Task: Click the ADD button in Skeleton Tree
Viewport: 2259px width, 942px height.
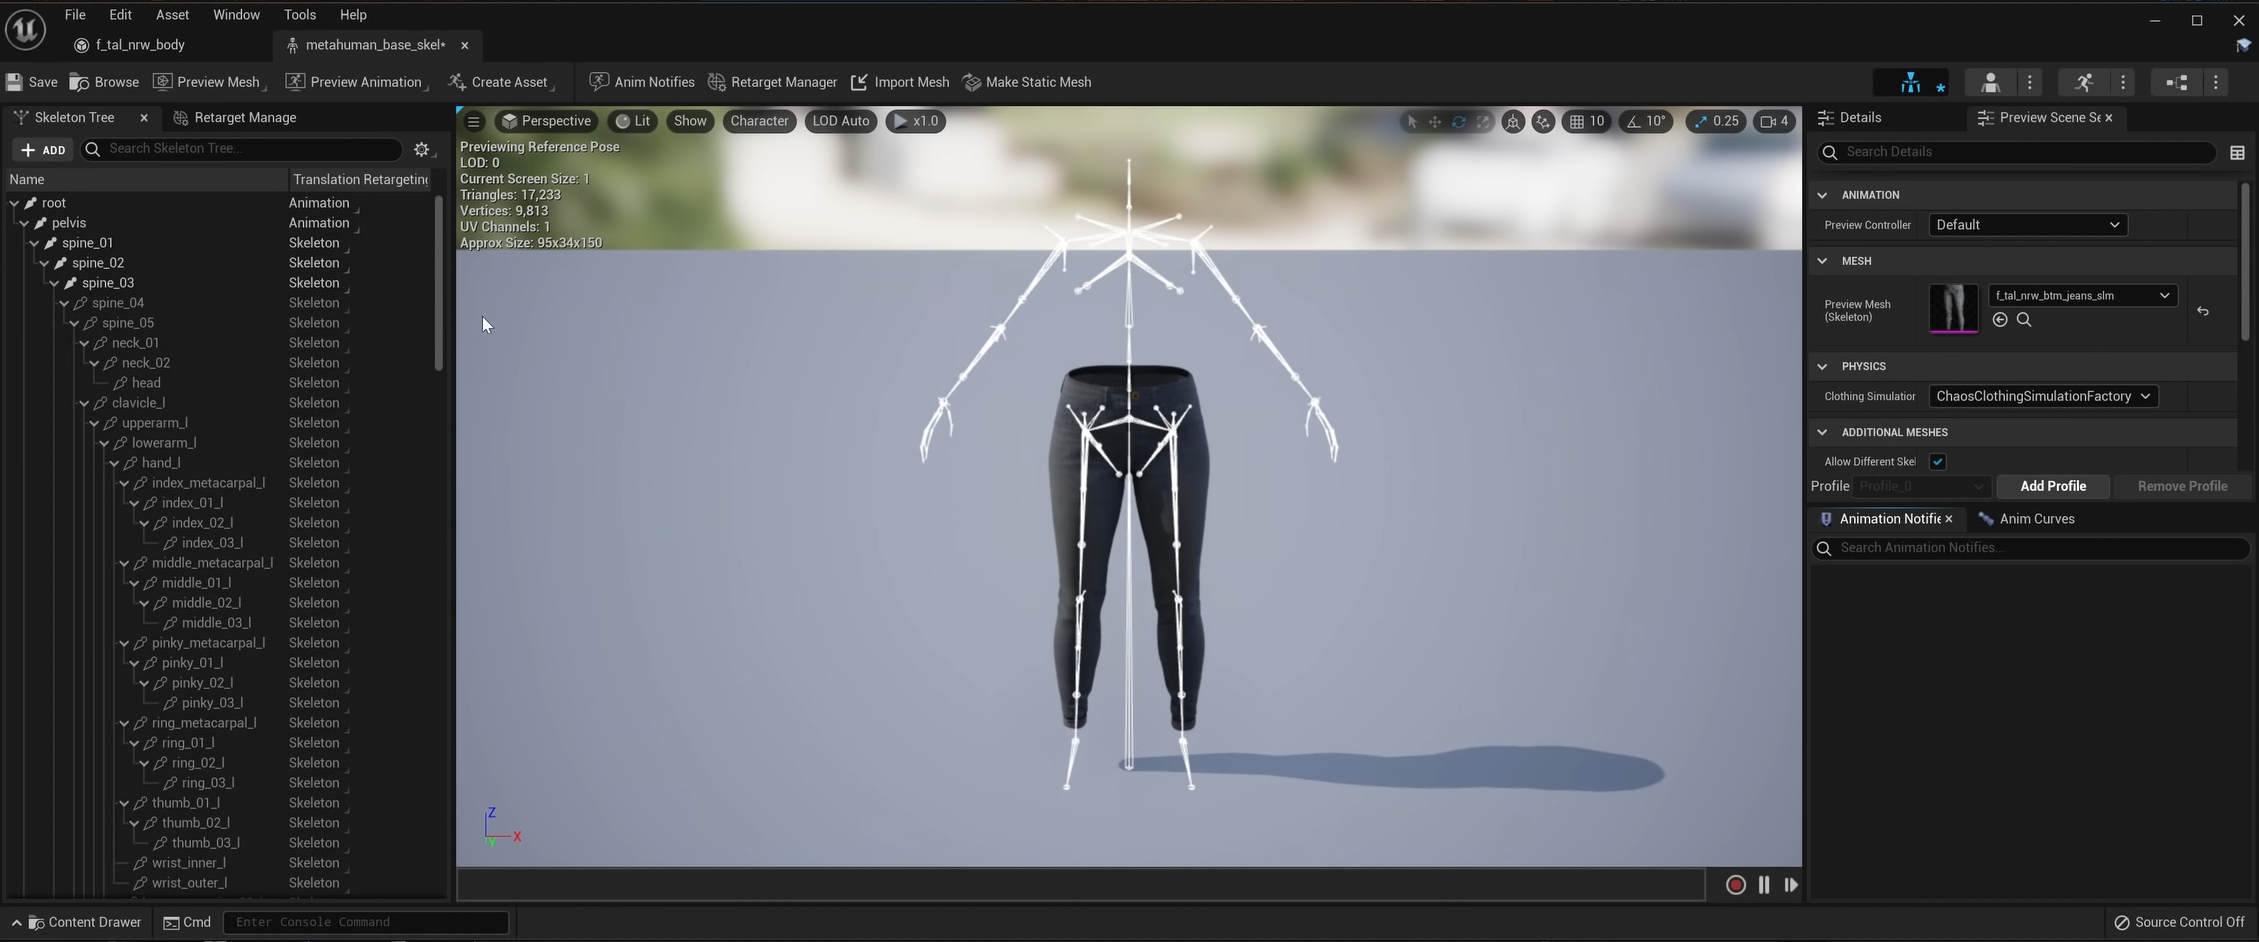Action: click(43, 150)
